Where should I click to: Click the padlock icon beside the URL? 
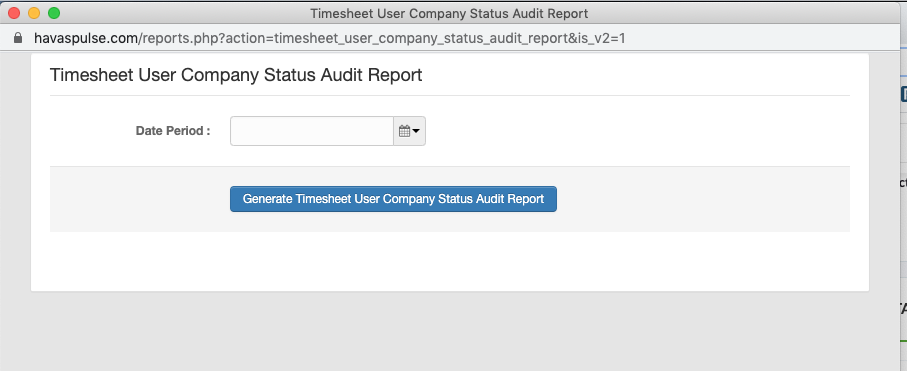pos(18,38)
